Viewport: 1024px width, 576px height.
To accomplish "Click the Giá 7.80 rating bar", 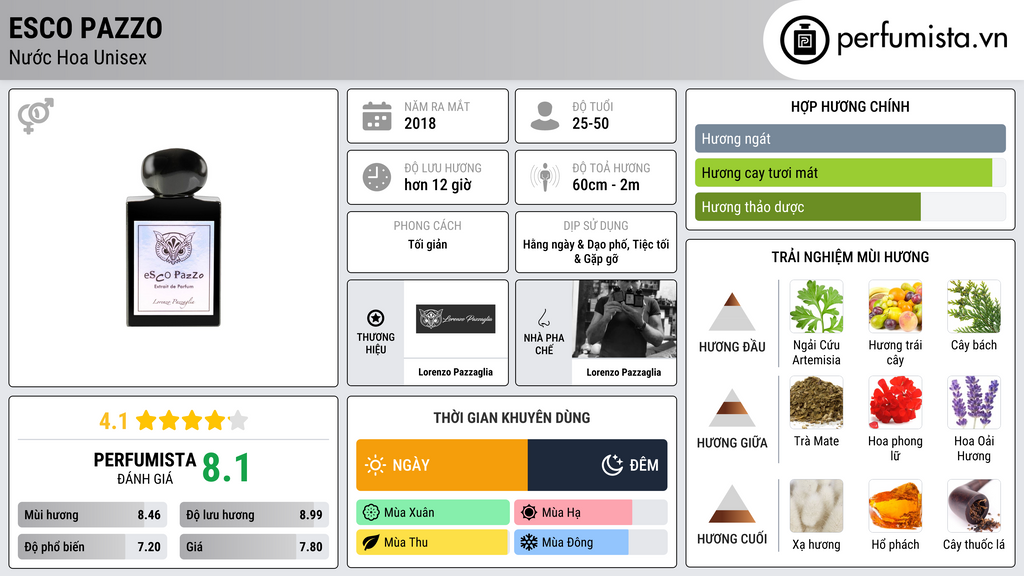I will click(254, 547).
